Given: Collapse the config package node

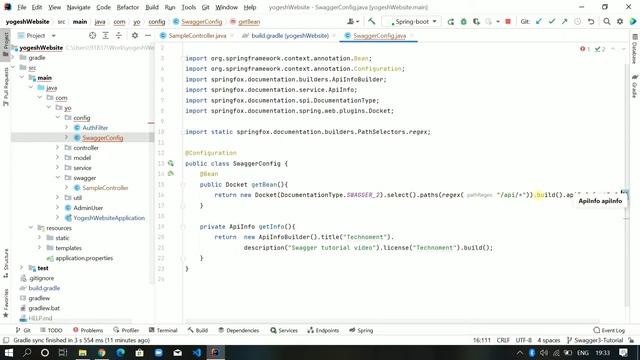Looking at the screenshot, I should click(58, 117).
